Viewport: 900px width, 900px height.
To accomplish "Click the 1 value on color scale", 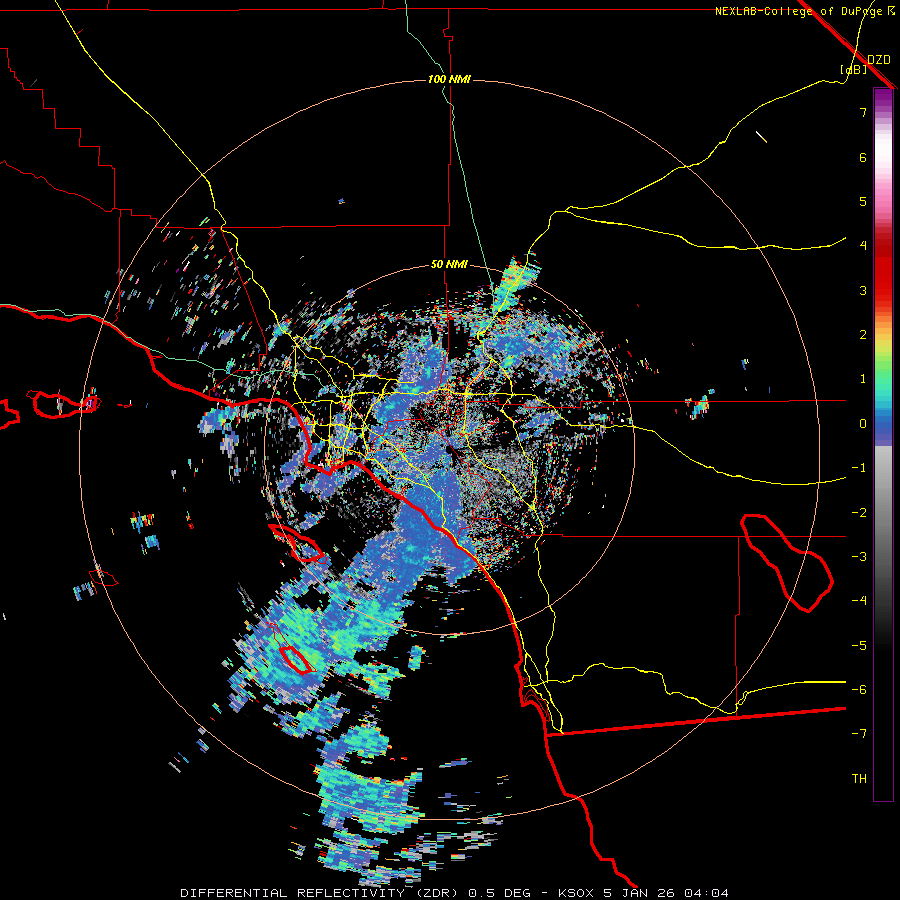I will [x=863, y=379].
